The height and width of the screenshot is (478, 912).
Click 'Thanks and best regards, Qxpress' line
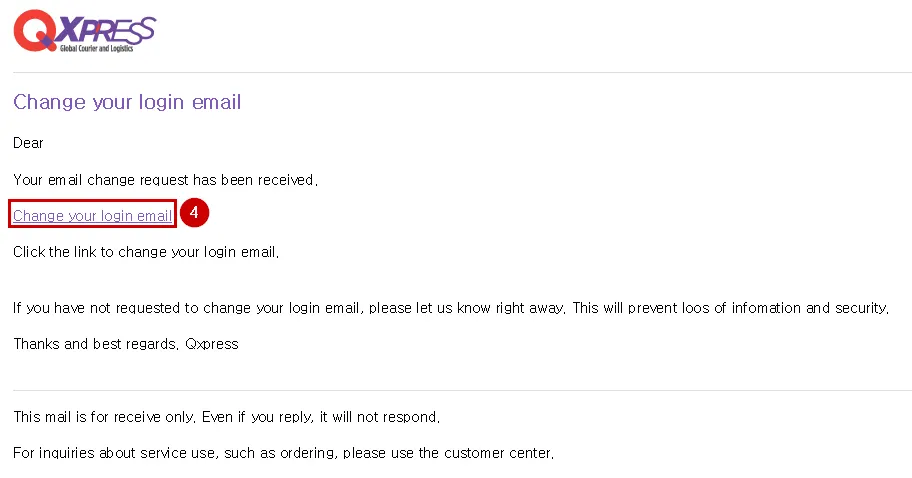click(x=126, y=344)
